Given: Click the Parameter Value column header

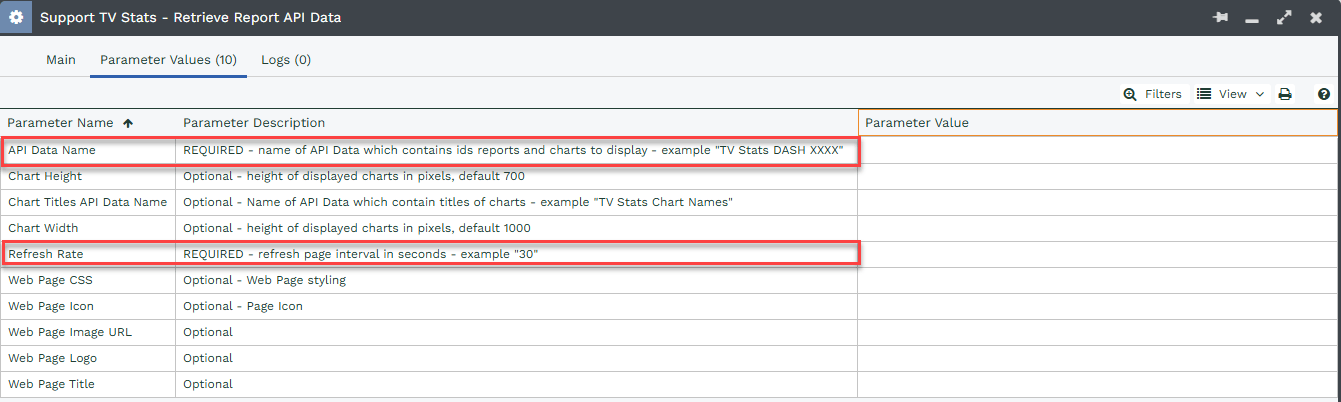Looking at the screenshot, I should (916, 123).
